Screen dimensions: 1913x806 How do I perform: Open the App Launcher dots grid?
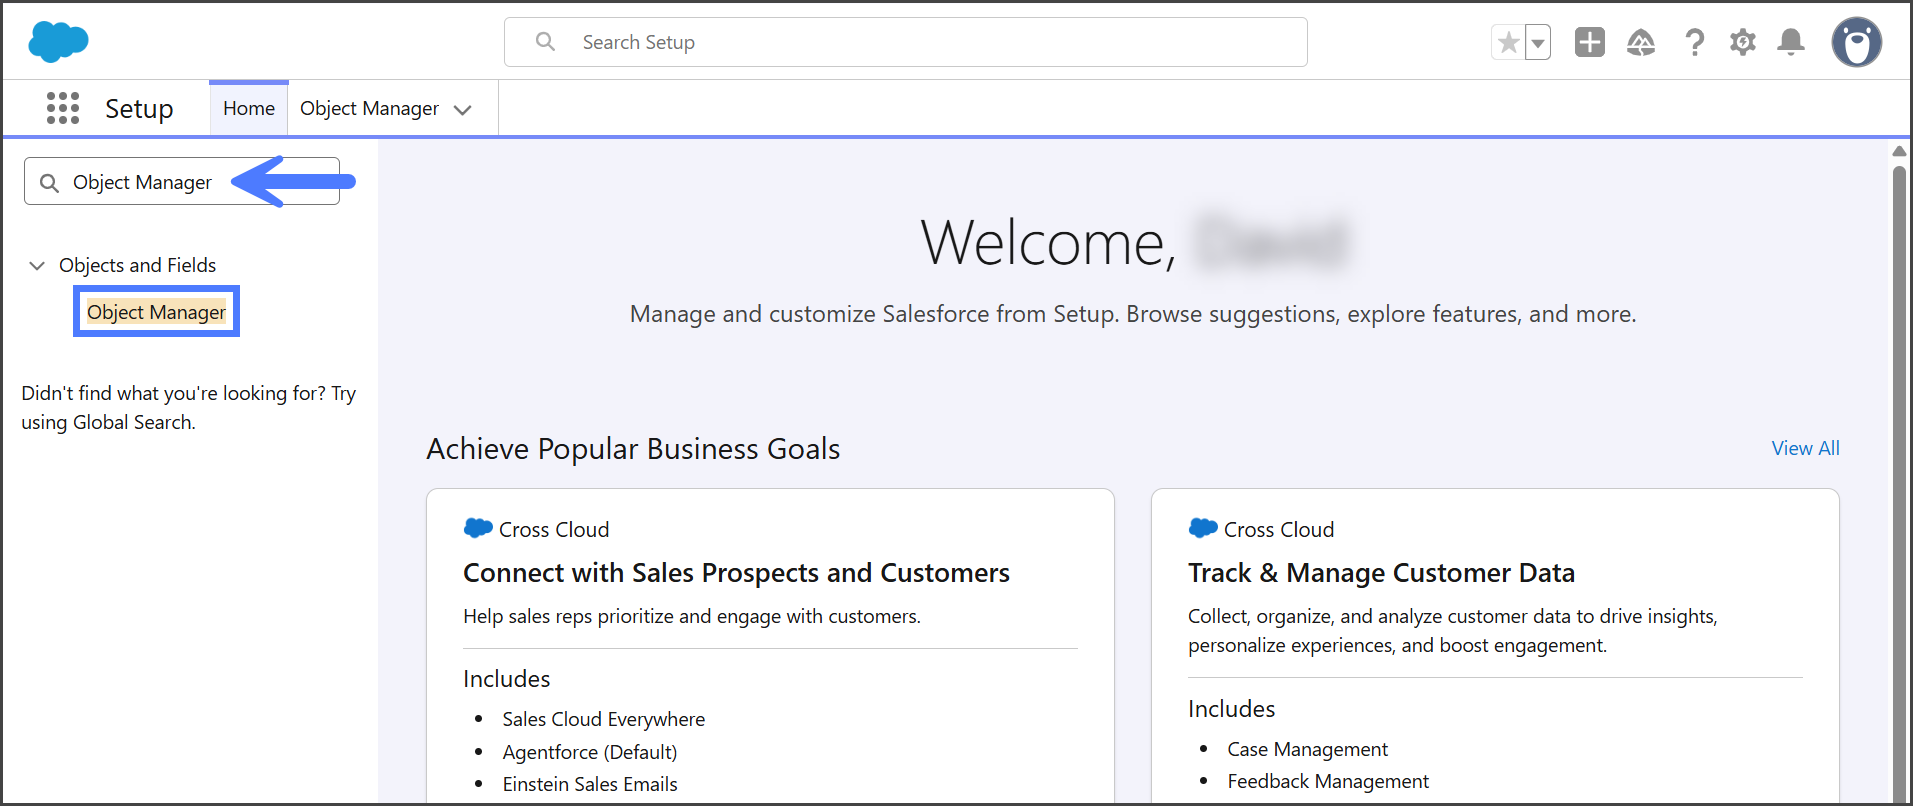click(x=62, y=108)
